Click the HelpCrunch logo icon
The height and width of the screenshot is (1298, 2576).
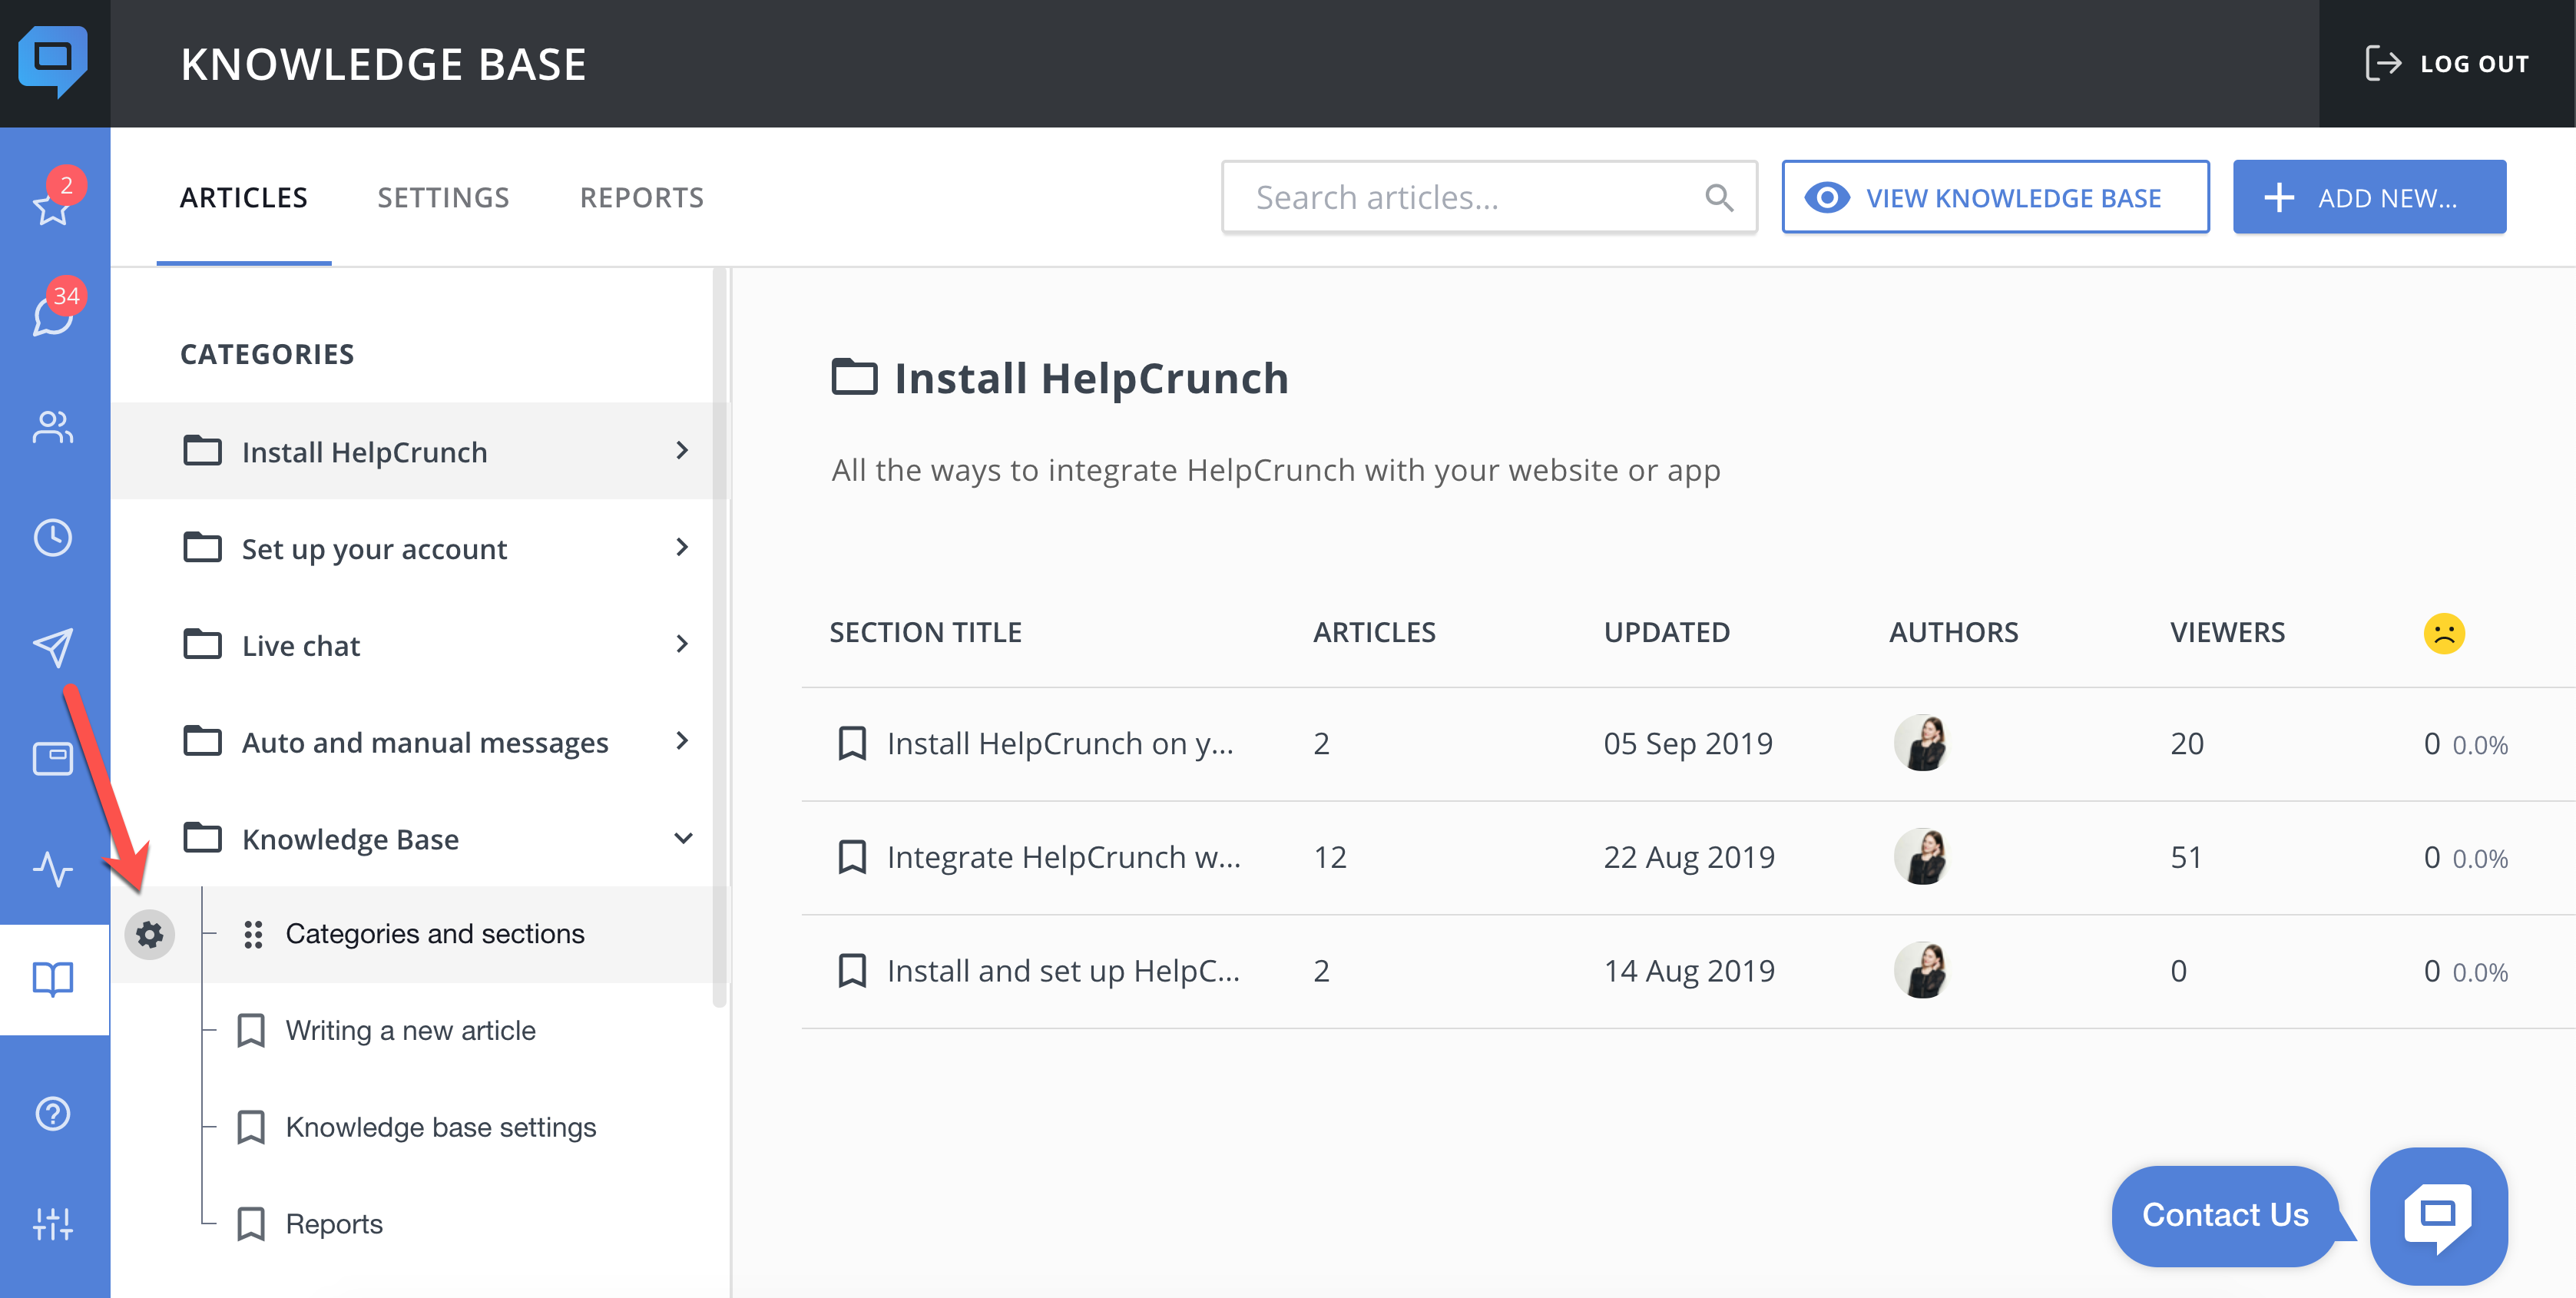point(53,62)
